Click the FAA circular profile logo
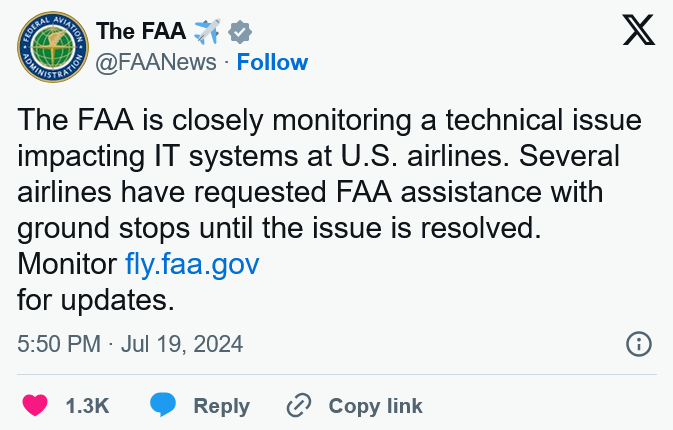Viewport: 673px width, 430px height. click(53, 47)
